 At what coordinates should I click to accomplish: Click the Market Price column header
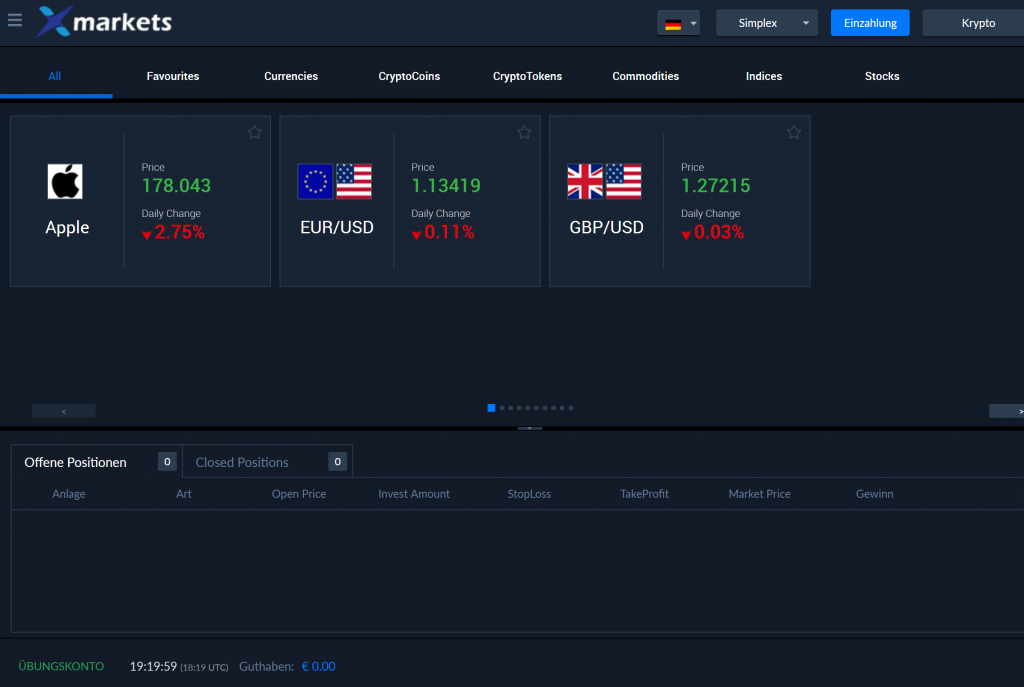tap(760, 494)
